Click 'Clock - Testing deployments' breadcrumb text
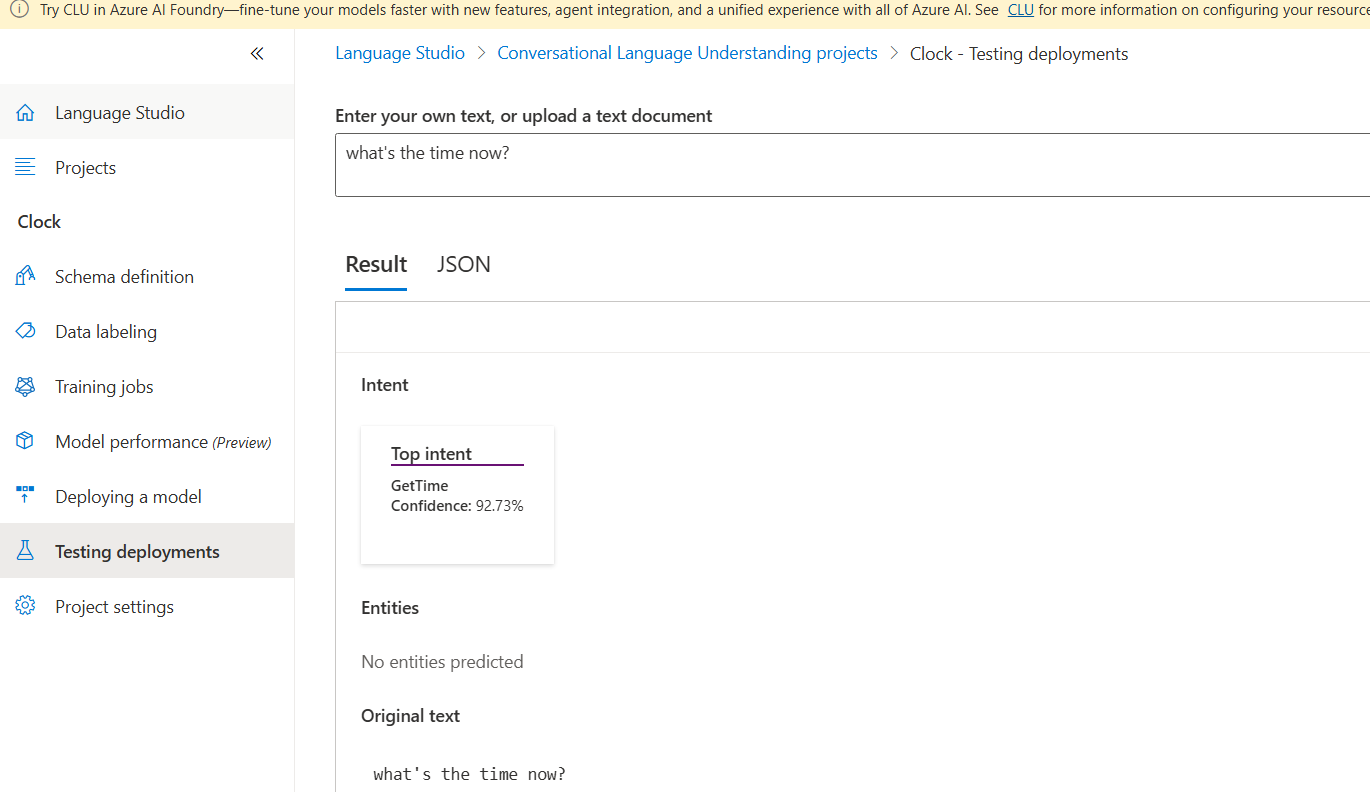 click(1019, 54)
